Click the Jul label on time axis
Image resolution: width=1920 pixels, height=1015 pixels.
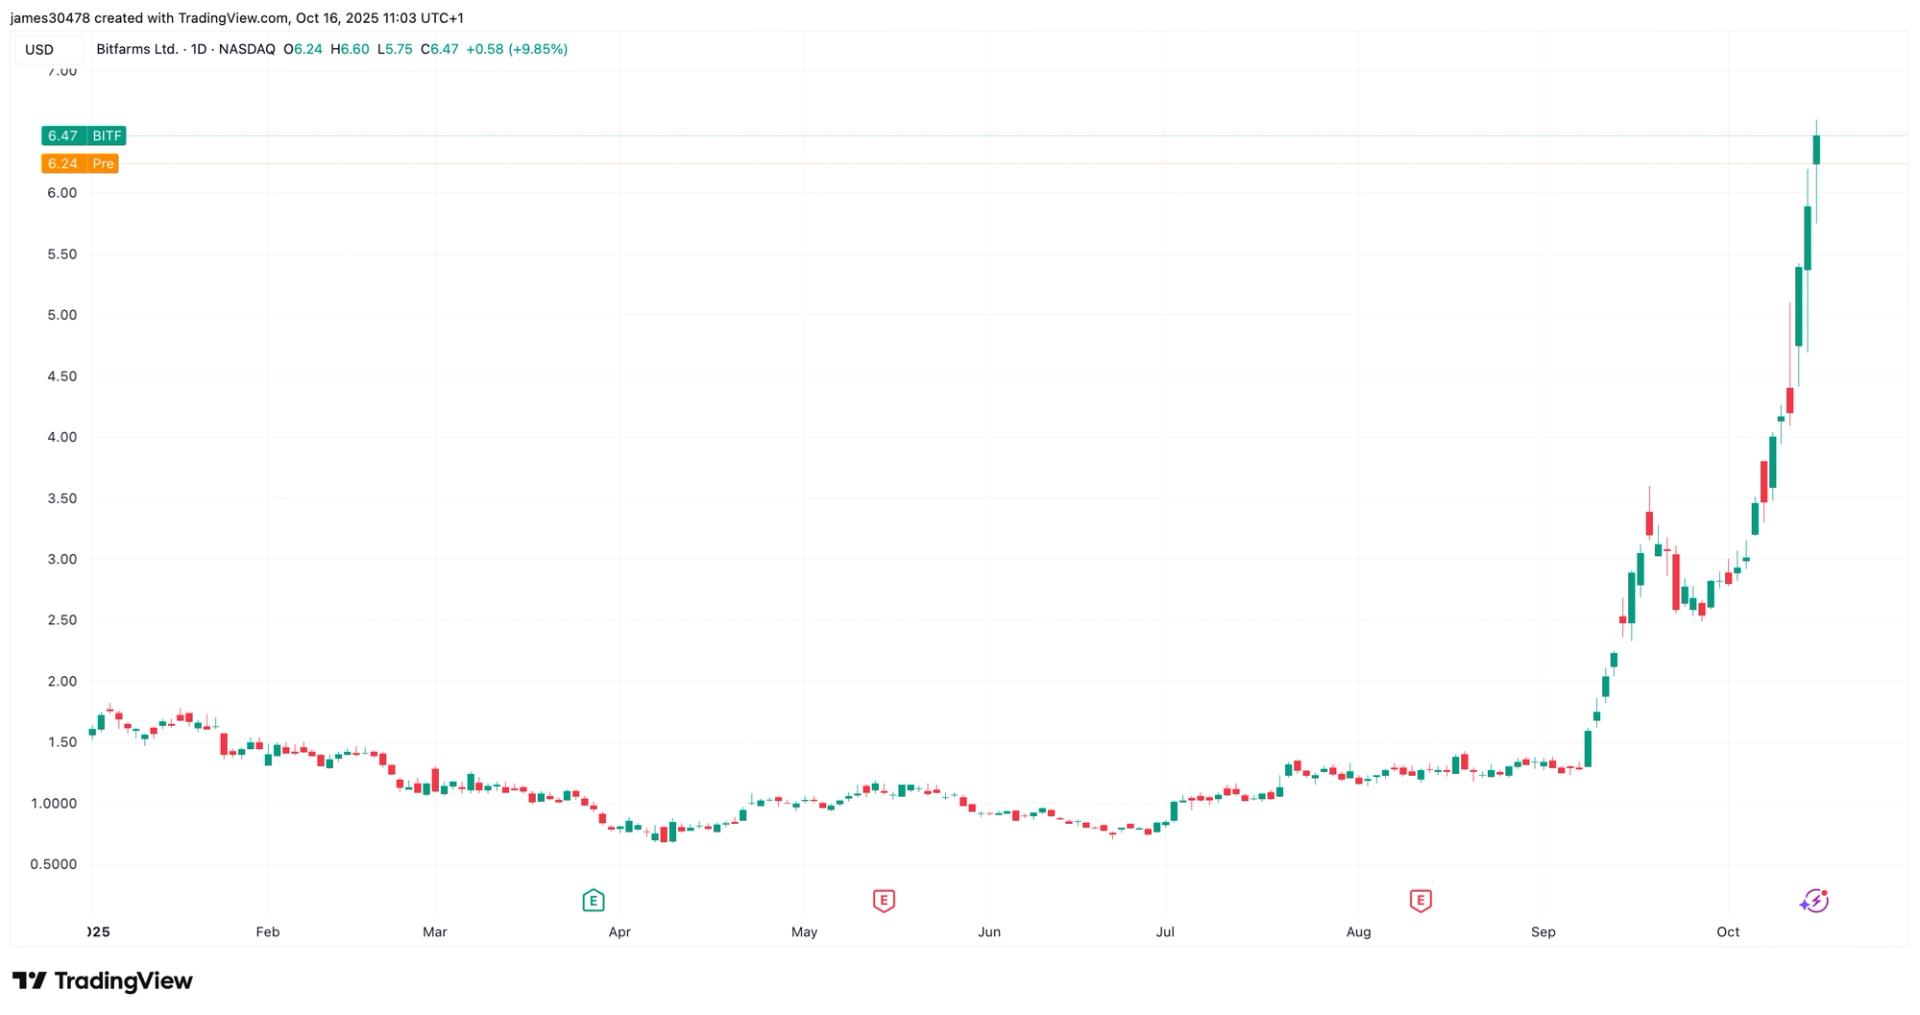(1165, 932)
